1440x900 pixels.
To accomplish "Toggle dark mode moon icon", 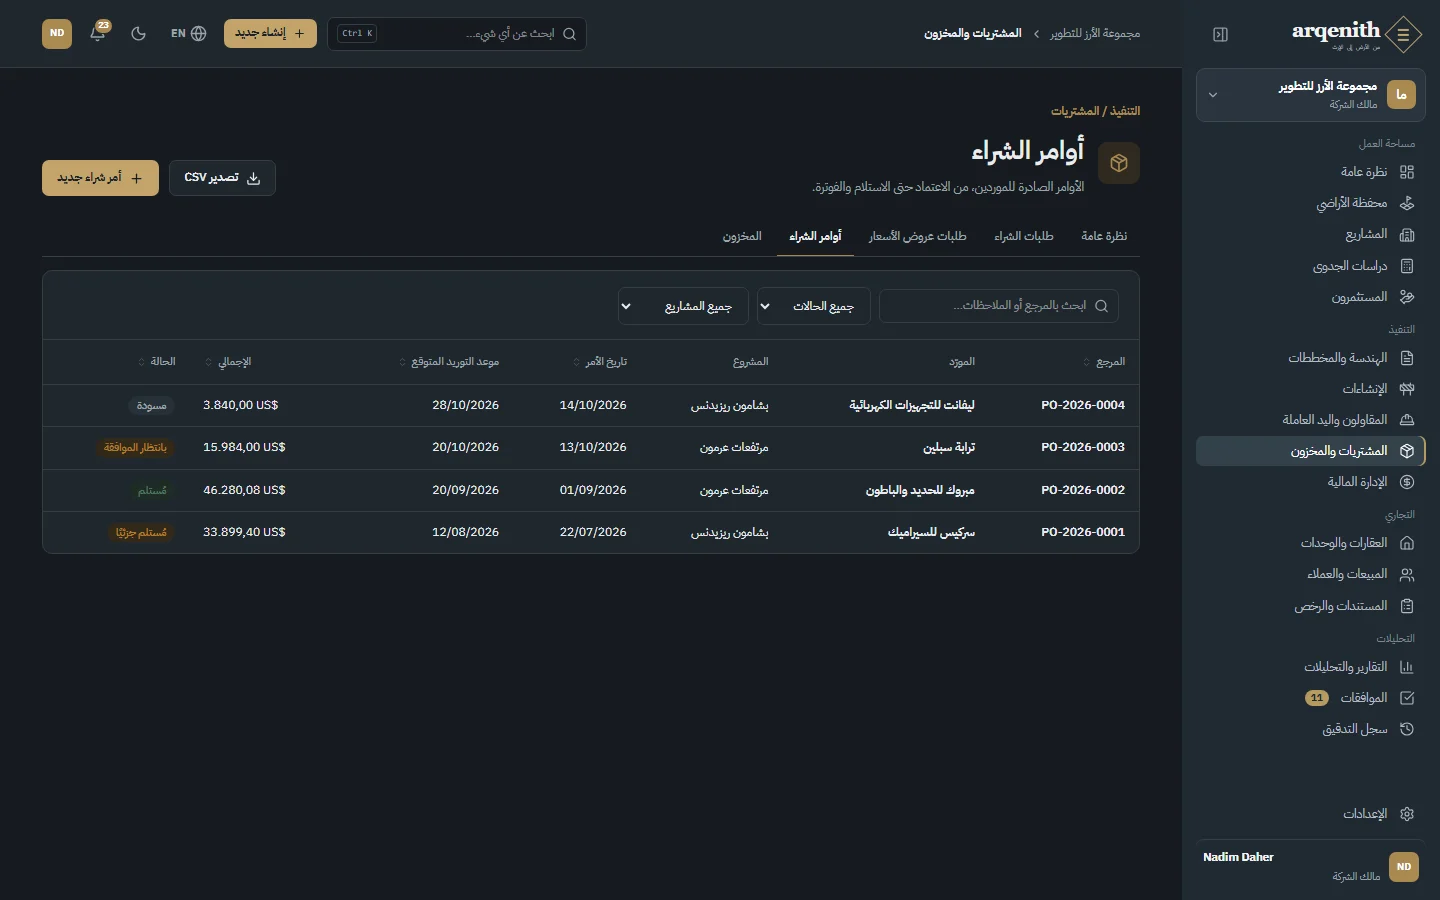I will pyautogui.click(x=139, y=33).
